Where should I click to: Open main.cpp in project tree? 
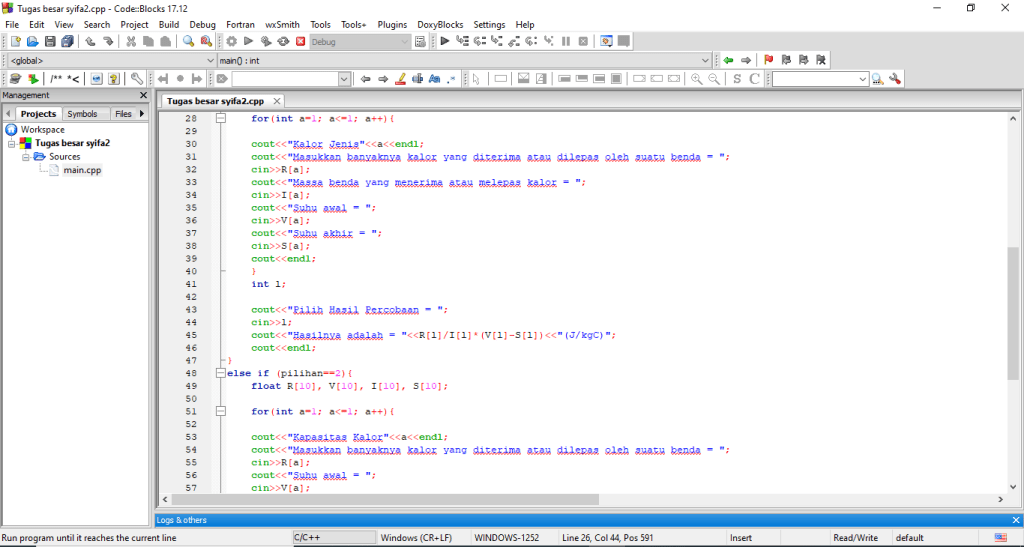[82, 170]
